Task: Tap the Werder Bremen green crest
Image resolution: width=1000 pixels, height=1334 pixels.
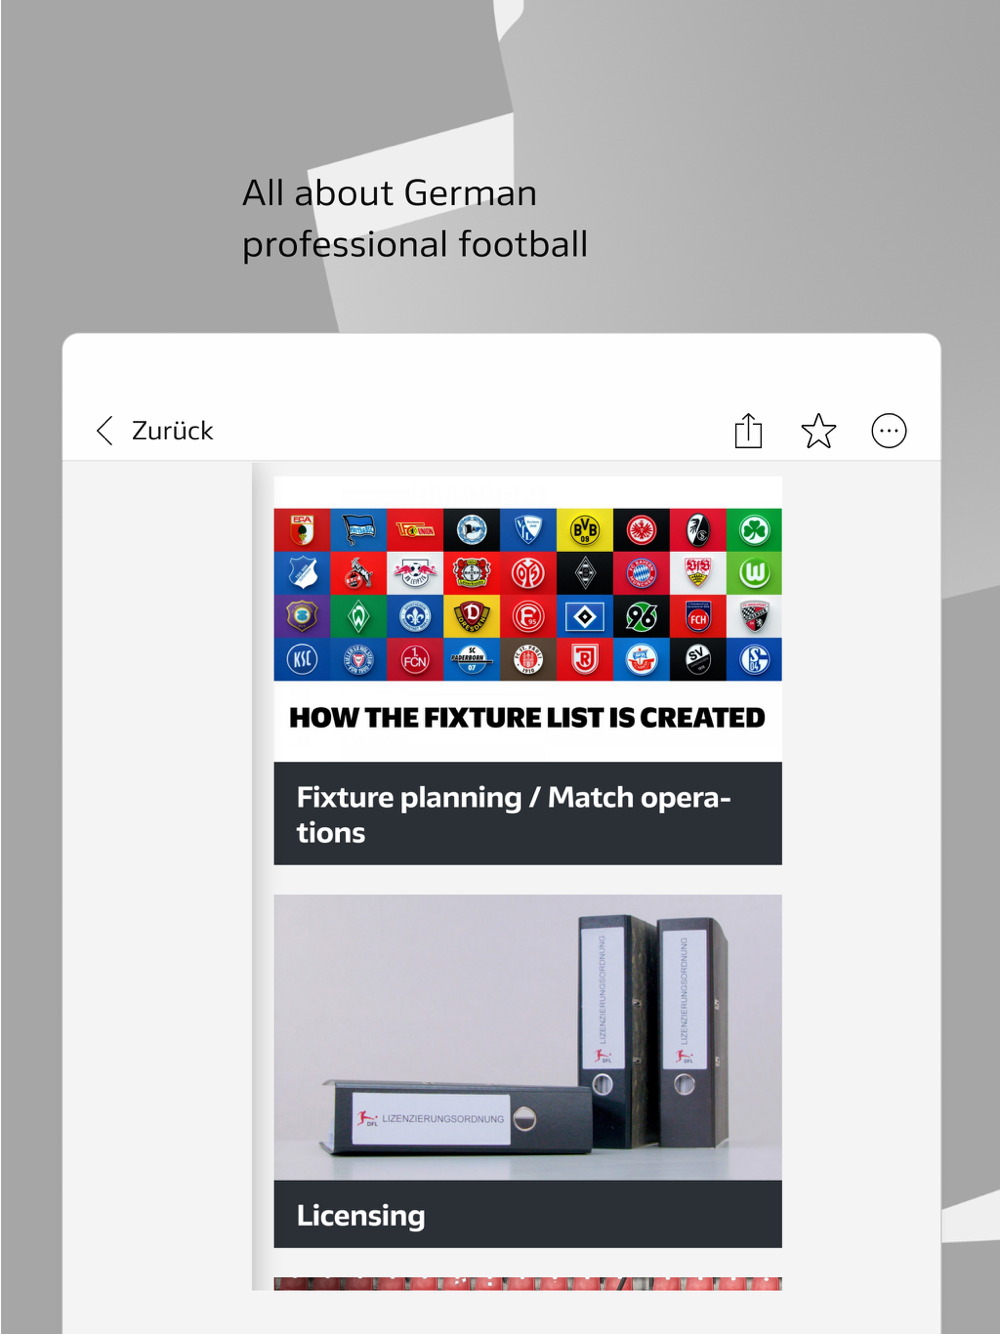Action: pyautogui.click(x=358, y=617)
